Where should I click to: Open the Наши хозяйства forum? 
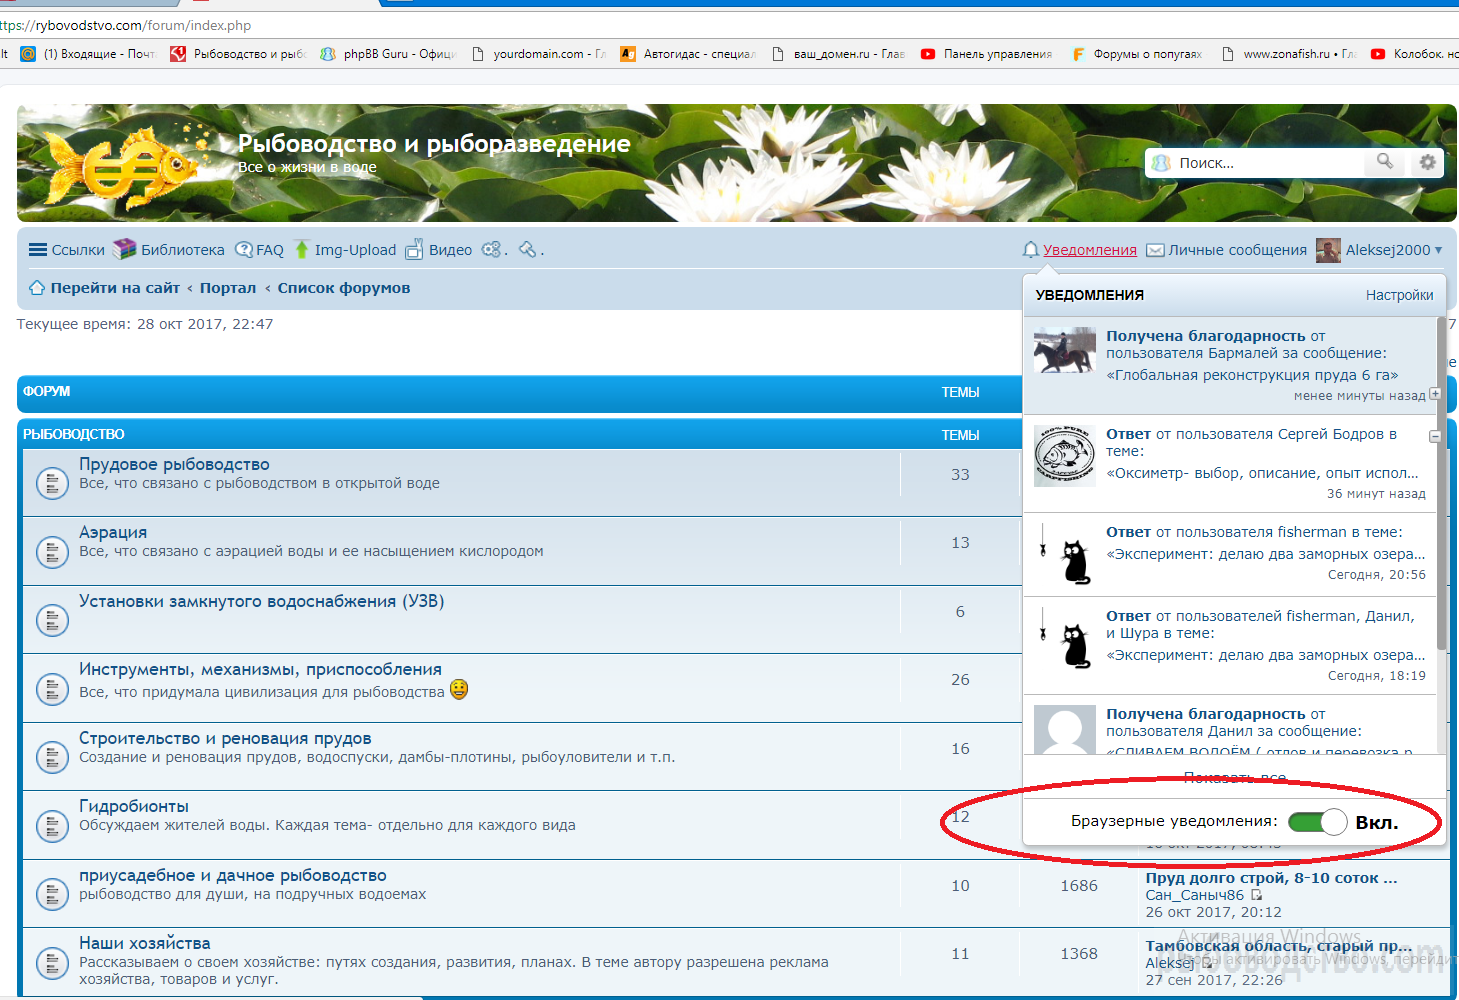coord(145,943)
